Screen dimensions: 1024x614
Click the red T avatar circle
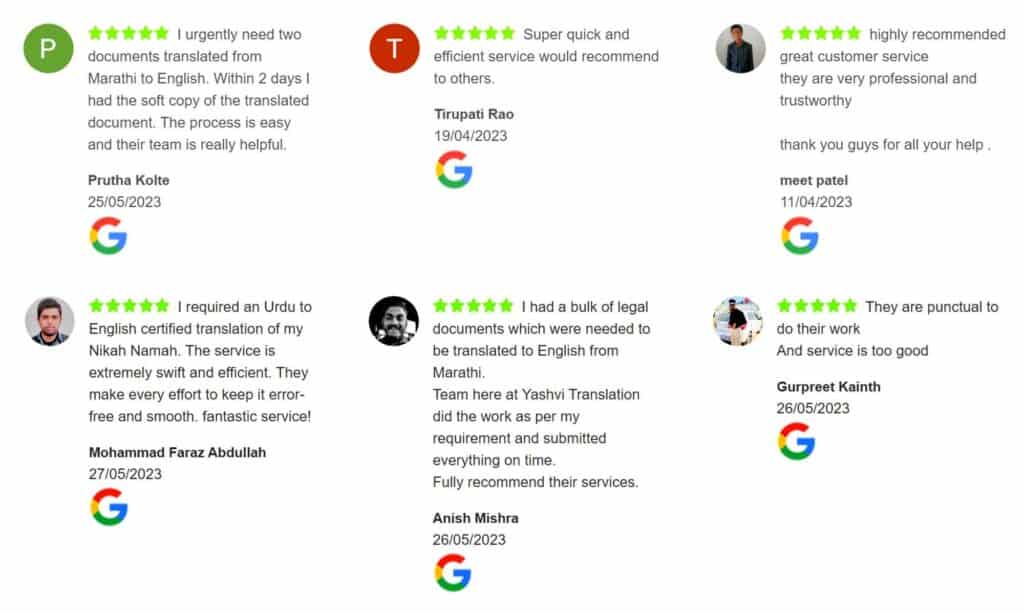pyautogui.click(x=394, y=49)
